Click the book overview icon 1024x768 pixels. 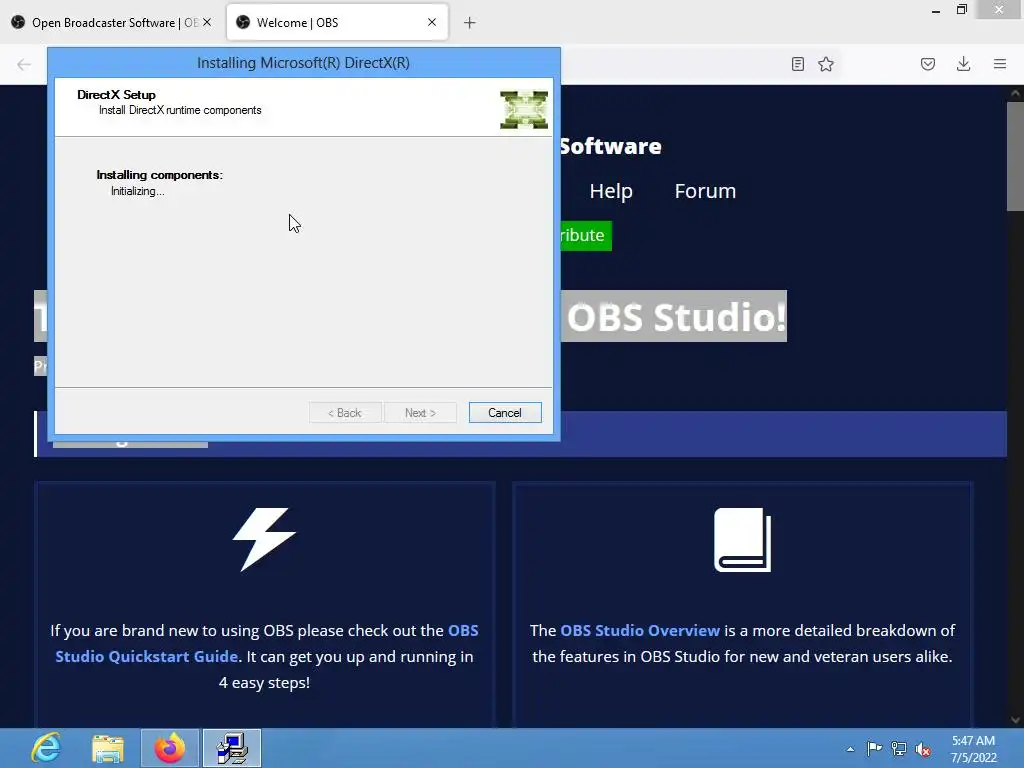(x=743, y=540)
